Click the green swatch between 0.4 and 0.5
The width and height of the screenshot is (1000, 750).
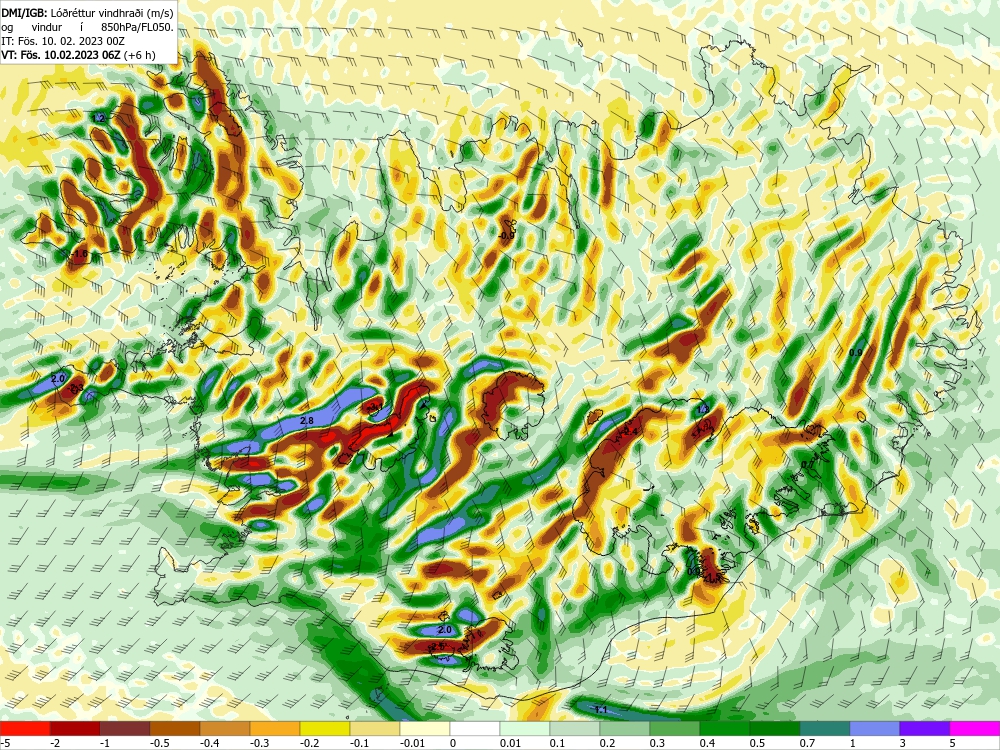(725, 728)
